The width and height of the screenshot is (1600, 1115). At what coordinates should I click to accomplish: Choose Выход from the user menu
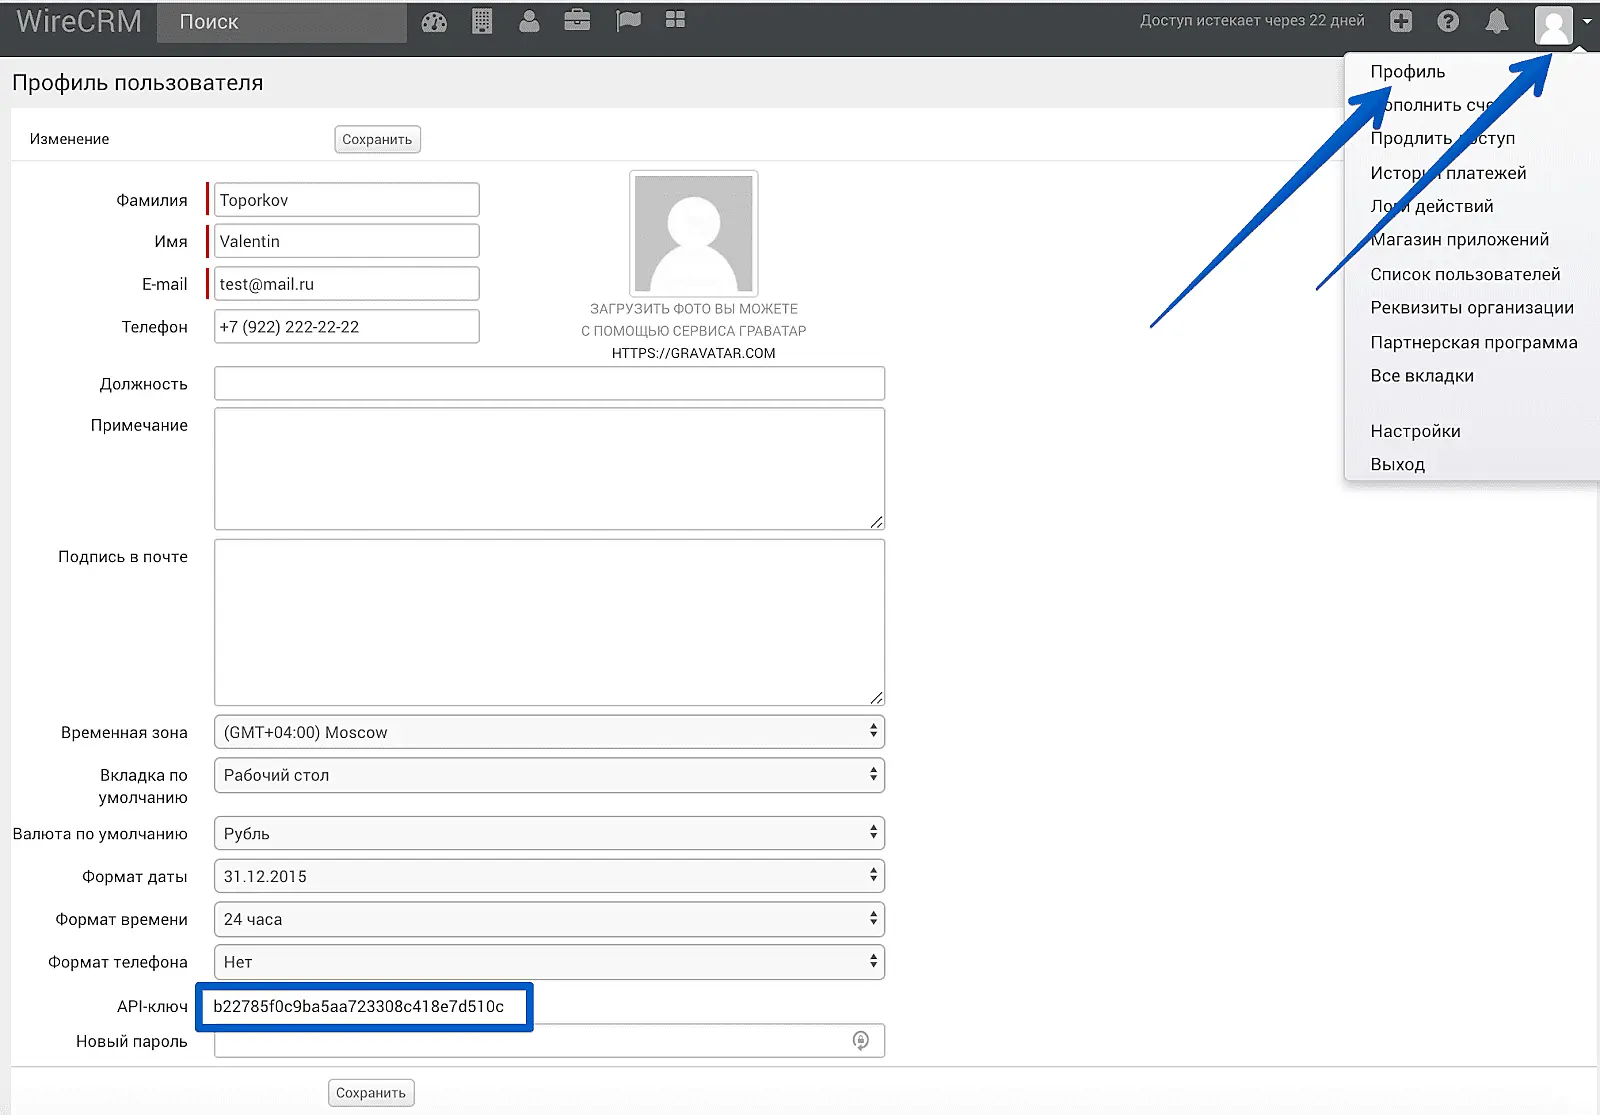(1397, 464)
